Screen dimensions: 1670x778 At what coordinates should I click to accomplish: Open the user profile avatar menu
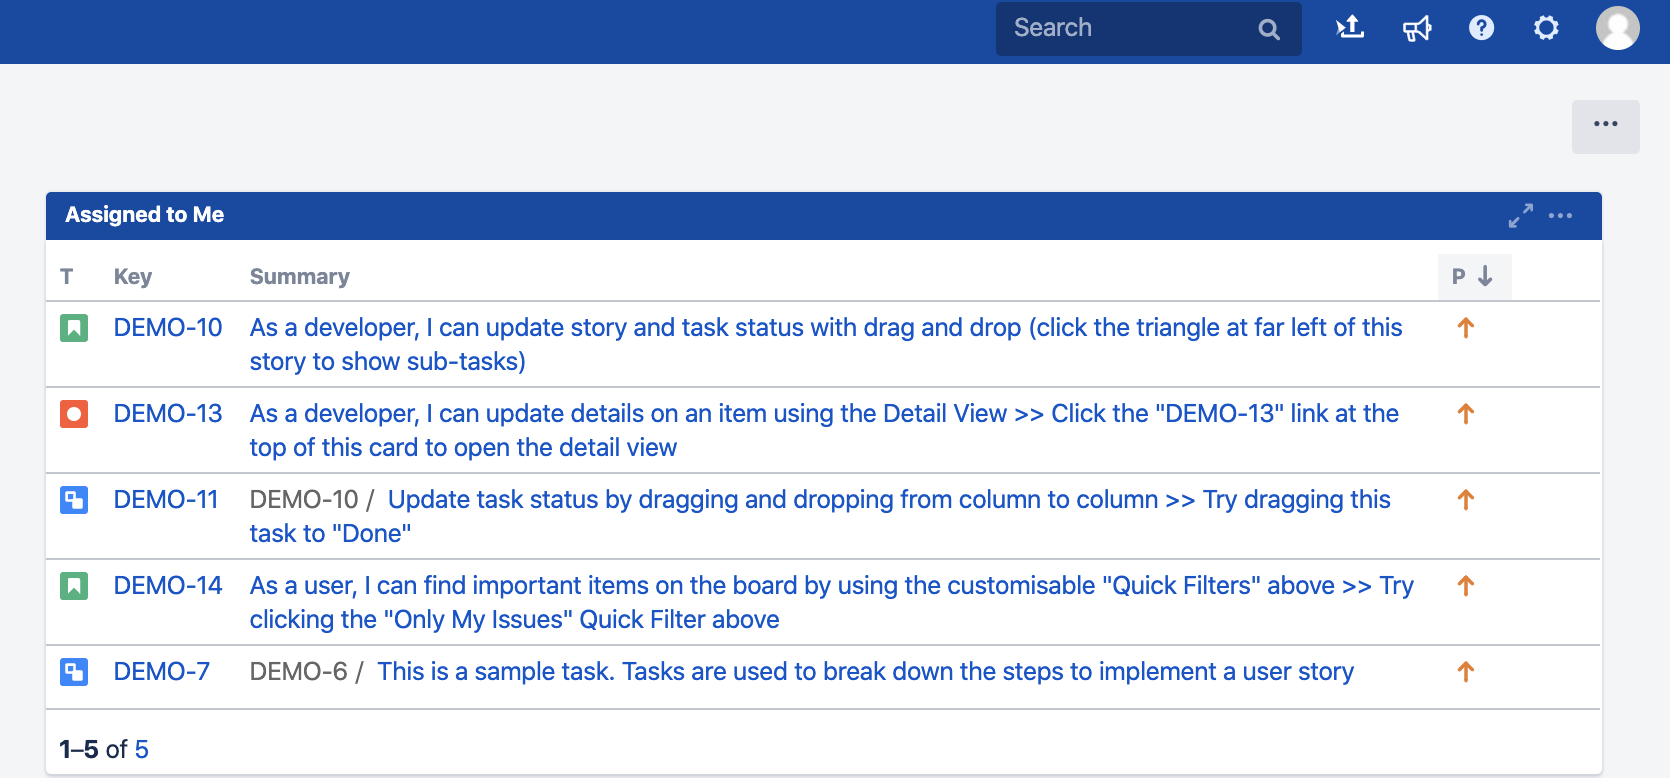[1617, 28]
